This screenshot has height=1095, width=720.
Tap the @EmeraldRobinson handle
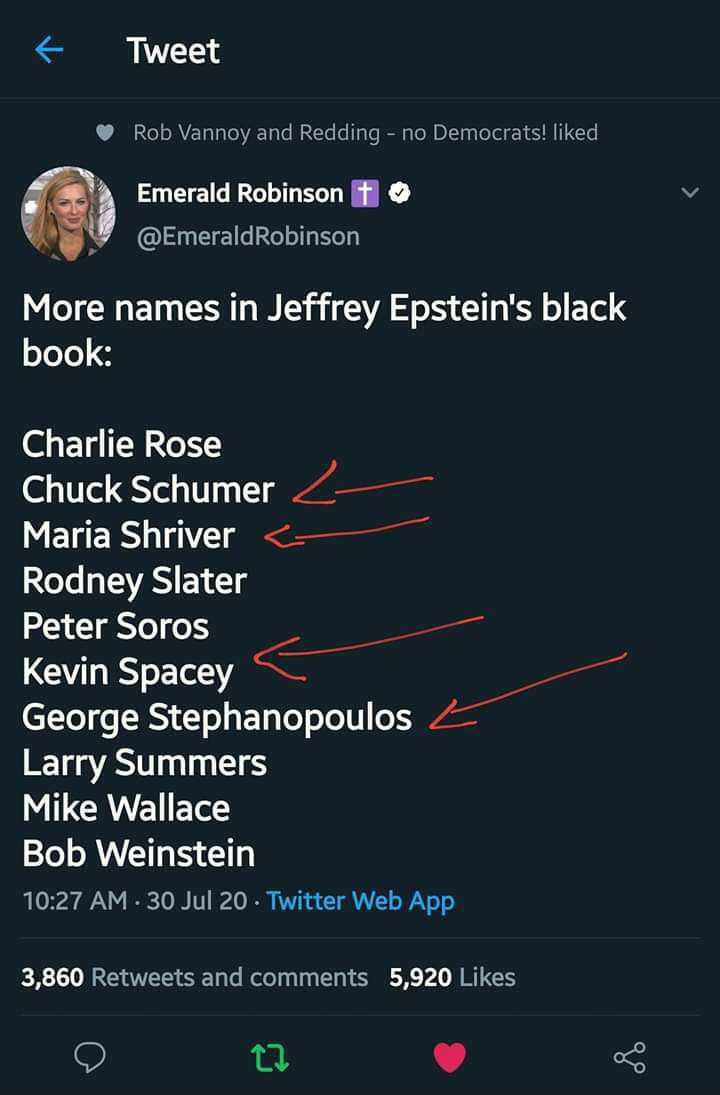pyautogui.click(x=247, y=236)
